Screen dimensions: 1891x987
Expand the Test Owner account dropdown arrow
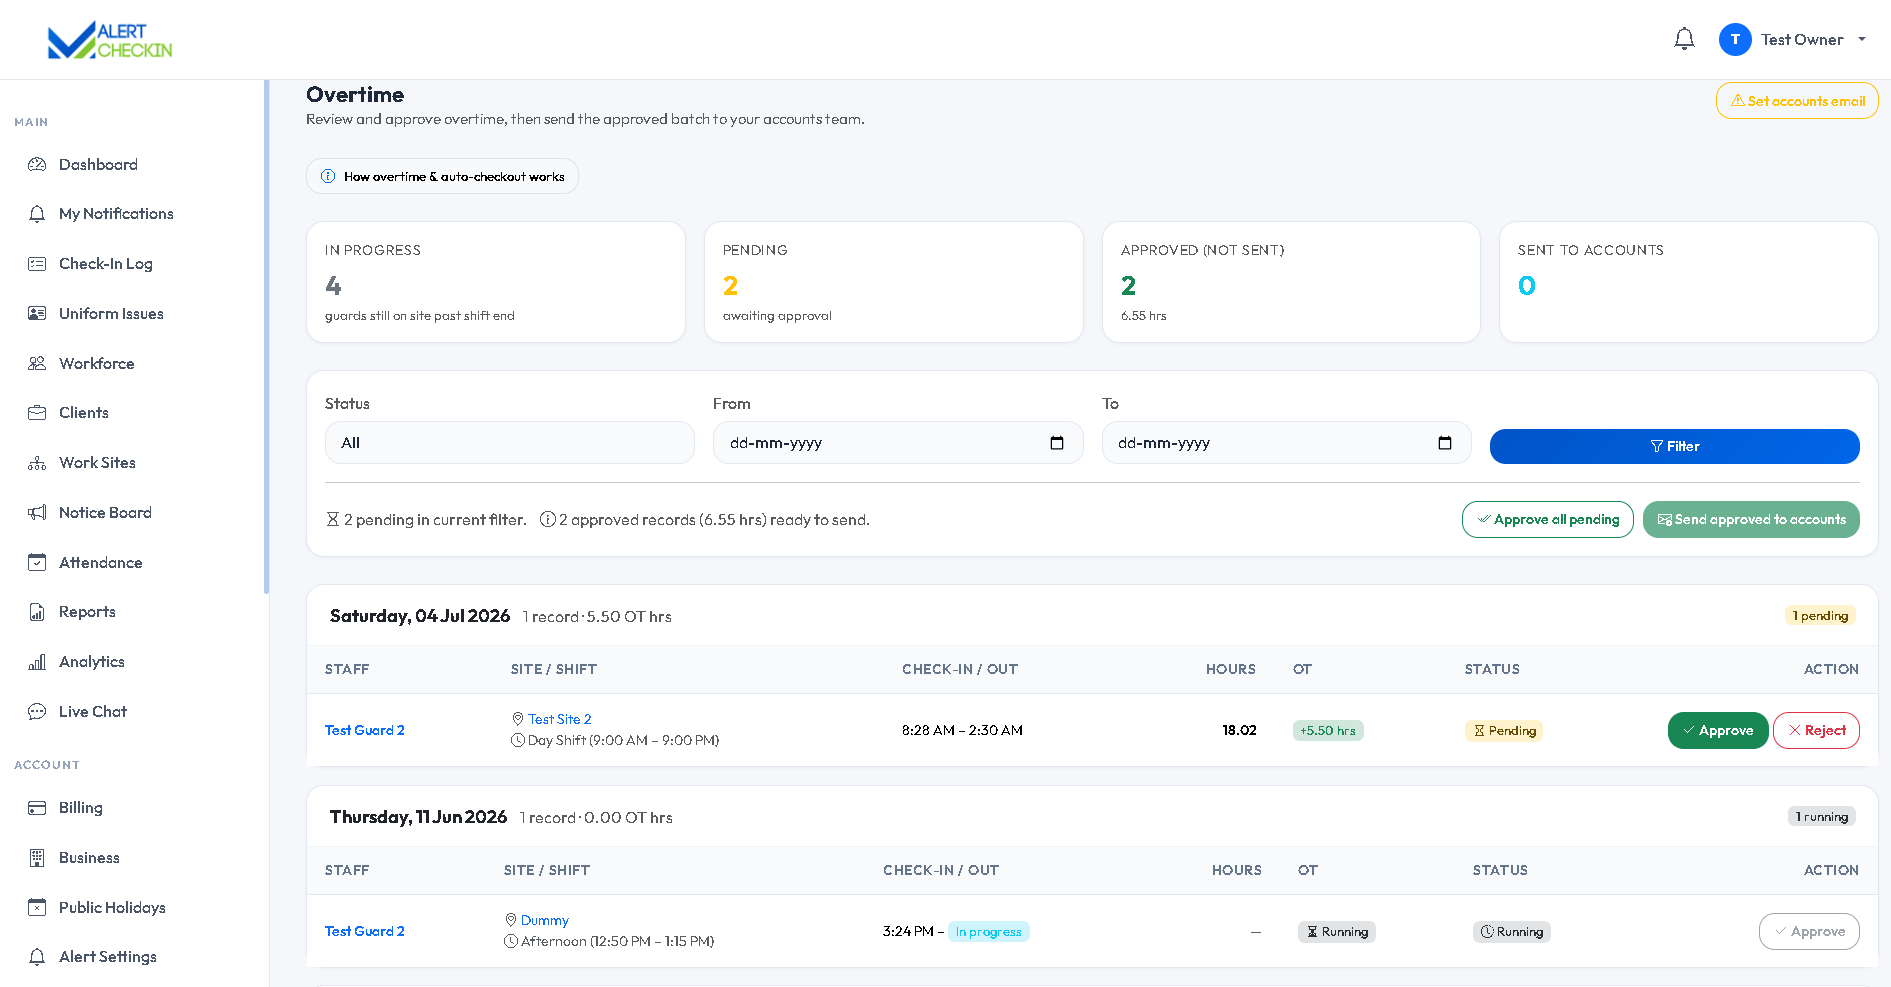(x=1862, y=40)
